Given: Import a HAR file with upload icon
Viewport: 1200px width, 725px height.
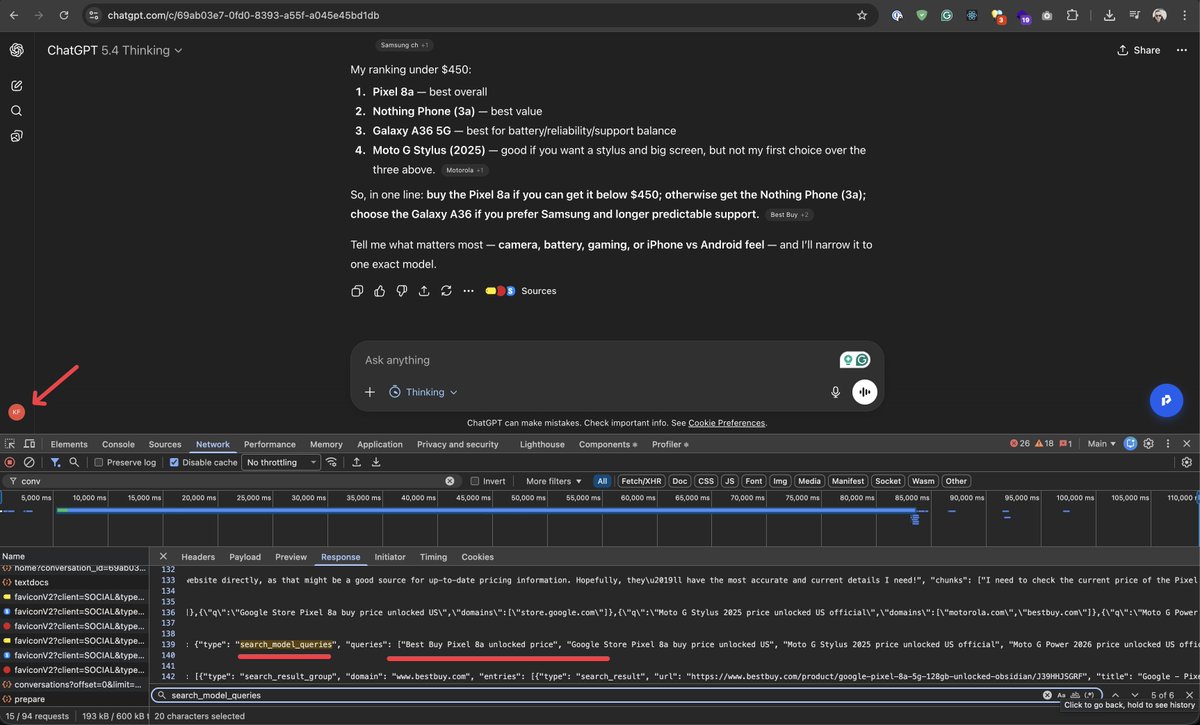Looking at the screenshot, I should click(357, 463).
